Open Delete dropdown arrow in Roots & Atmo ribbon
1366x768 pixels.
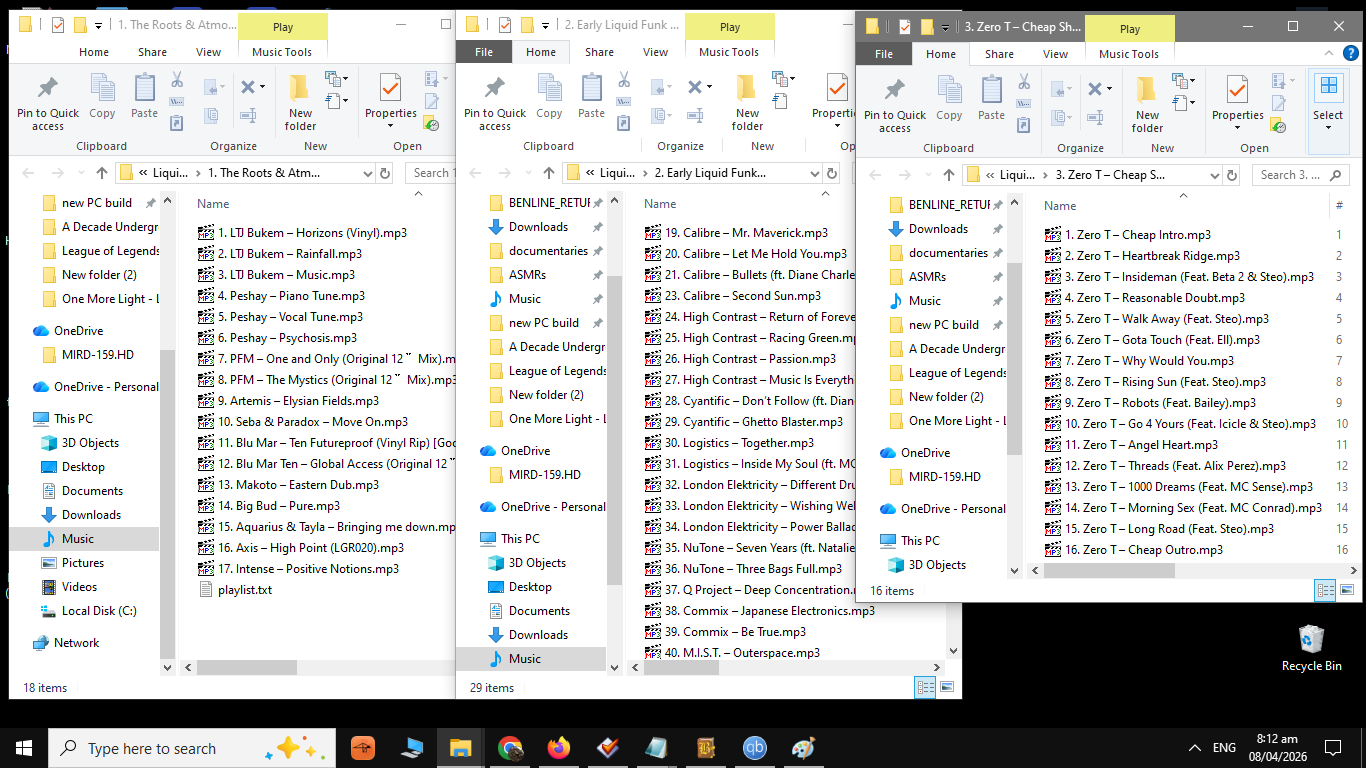click(262, 87)
